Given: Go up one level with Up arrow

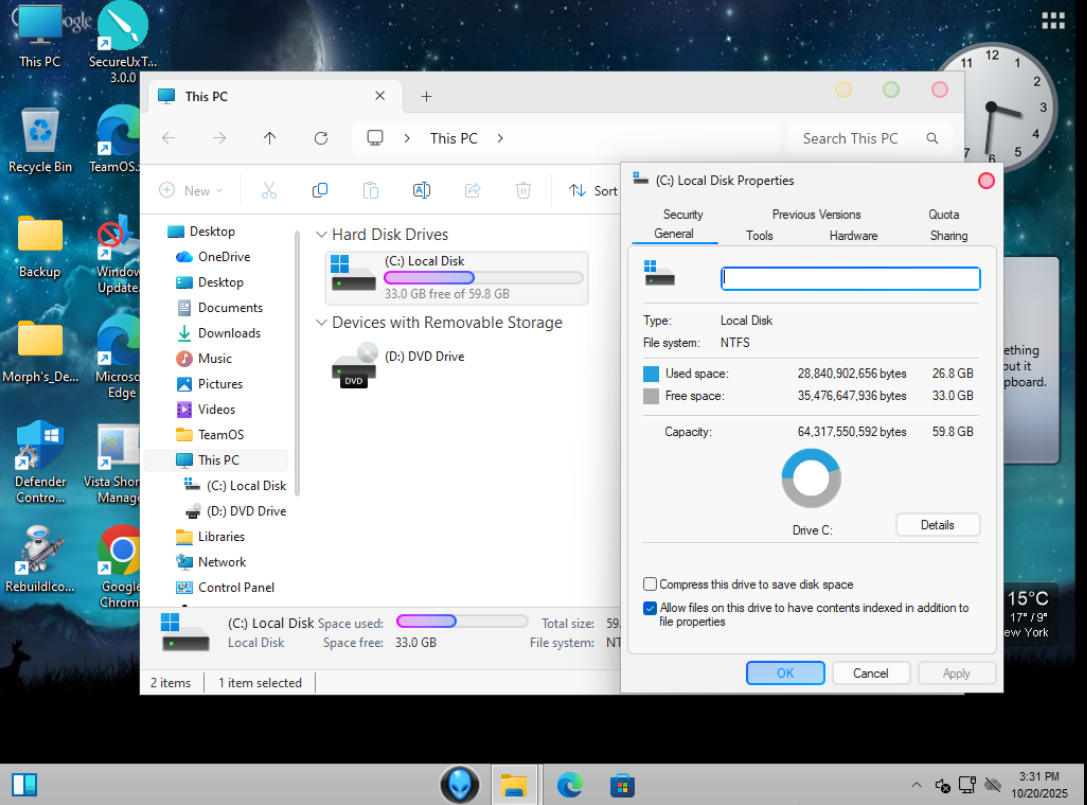Looking at the screenshot, I should pyautogui.click(x=270, y=138).
